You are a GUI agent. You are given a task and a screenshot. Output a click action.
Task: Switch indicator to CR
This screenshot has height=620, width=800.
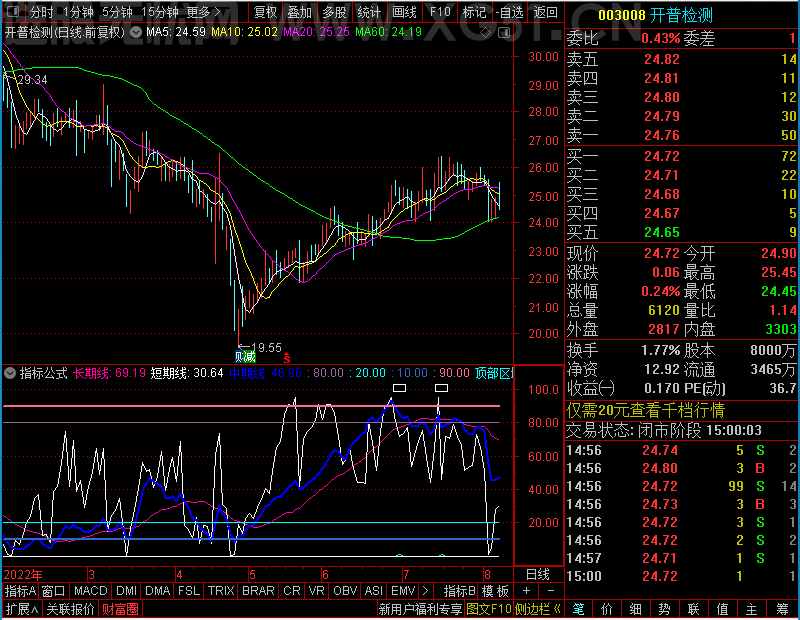pyautogui.click(x=292, y=591)
